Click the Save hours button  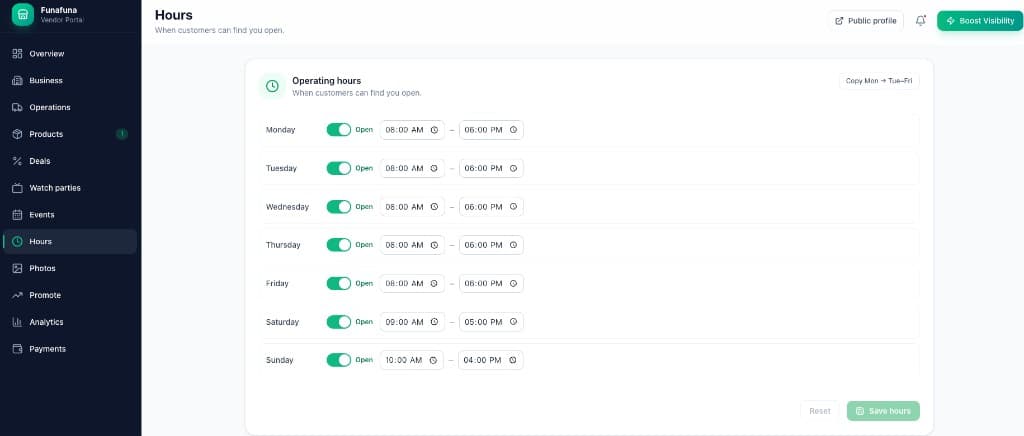pyautogui.click(x=883, y=411)
